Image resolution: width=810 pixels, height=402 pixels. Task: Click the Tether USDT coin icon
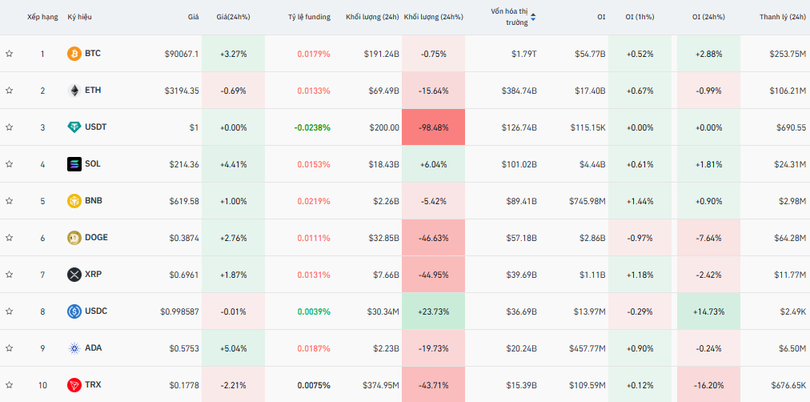click(x=74, y=127)
